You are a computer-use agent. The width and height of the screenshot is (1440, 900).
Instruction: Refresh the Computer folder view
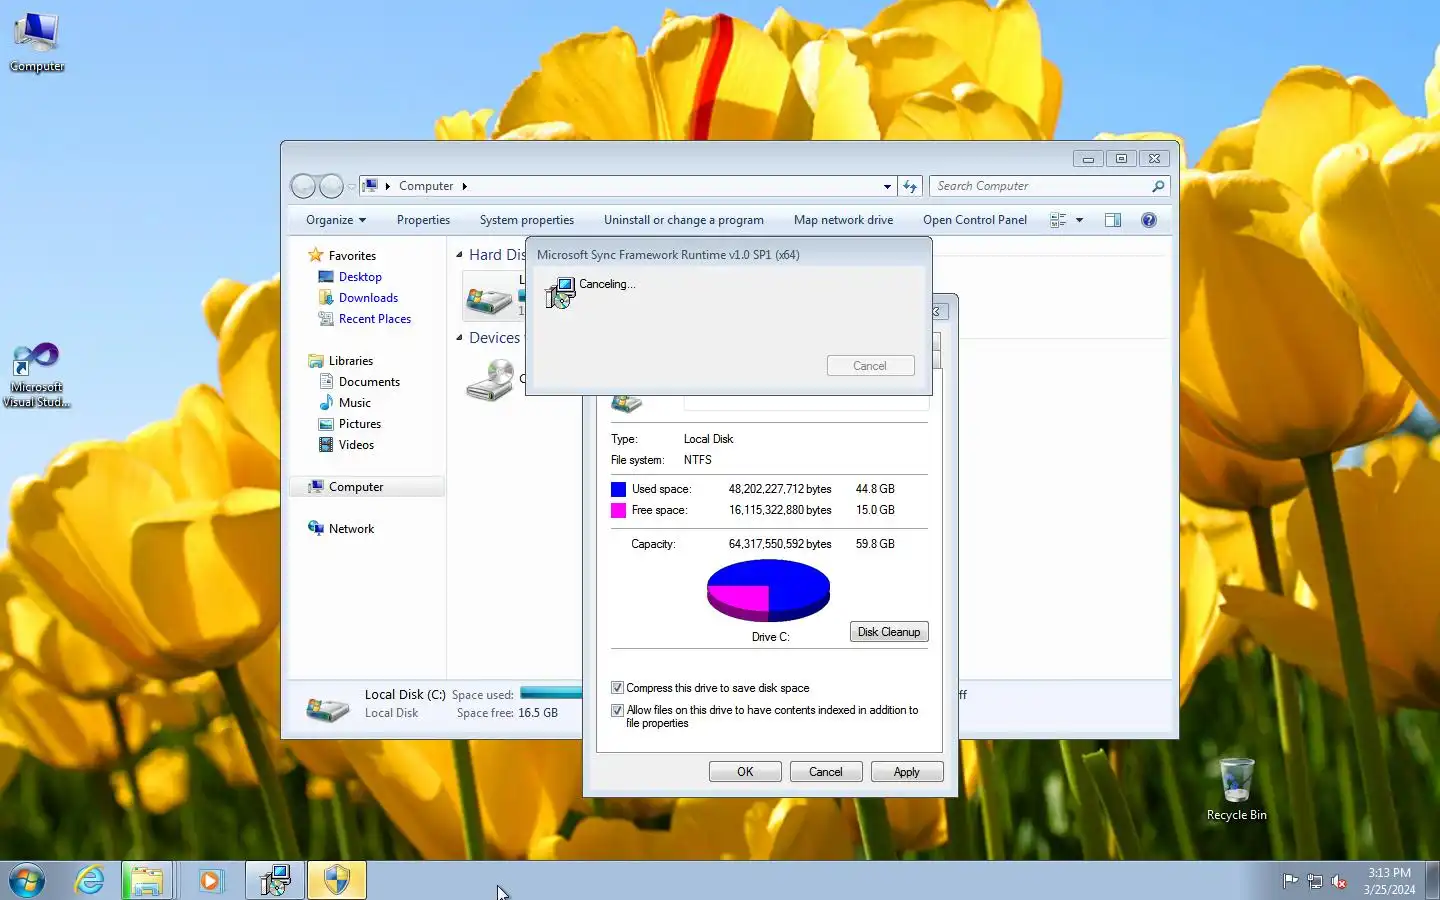(x=910, y=186)
